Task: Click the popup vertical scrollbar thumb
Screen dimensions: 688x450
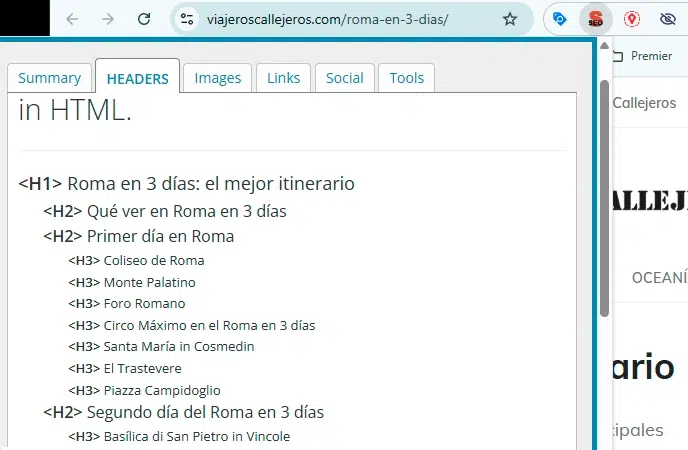Action: coord(604,198)
